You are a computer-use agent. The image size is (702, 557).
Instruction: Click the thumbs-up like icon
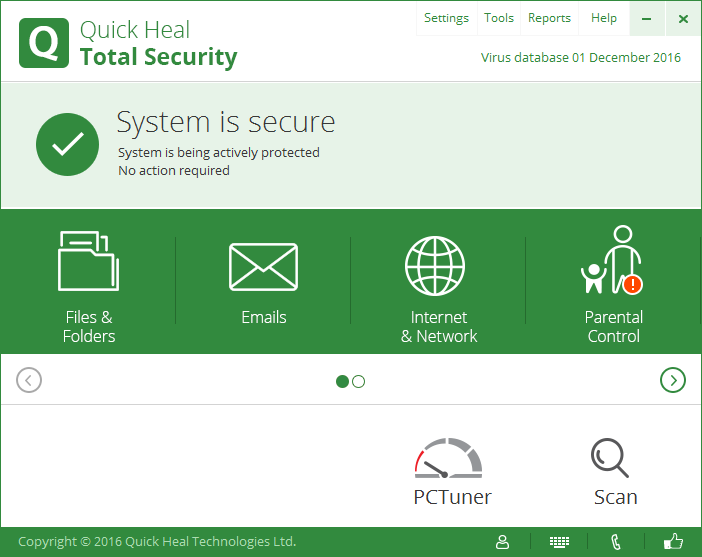pos(673,542)
